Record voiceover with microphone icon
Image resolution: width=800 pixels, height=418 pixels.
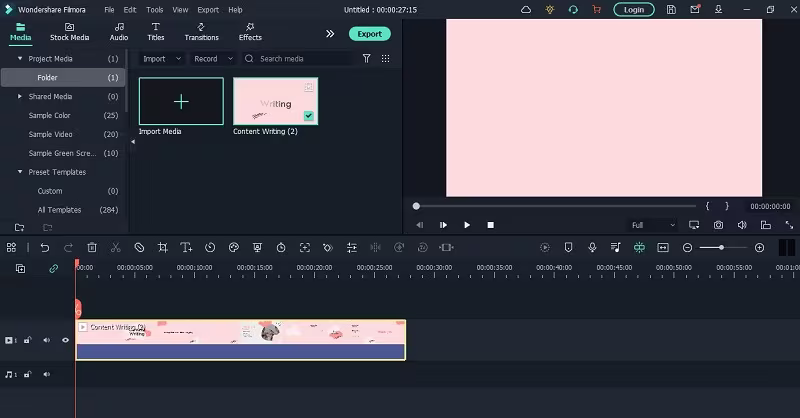tap(592, 248)
